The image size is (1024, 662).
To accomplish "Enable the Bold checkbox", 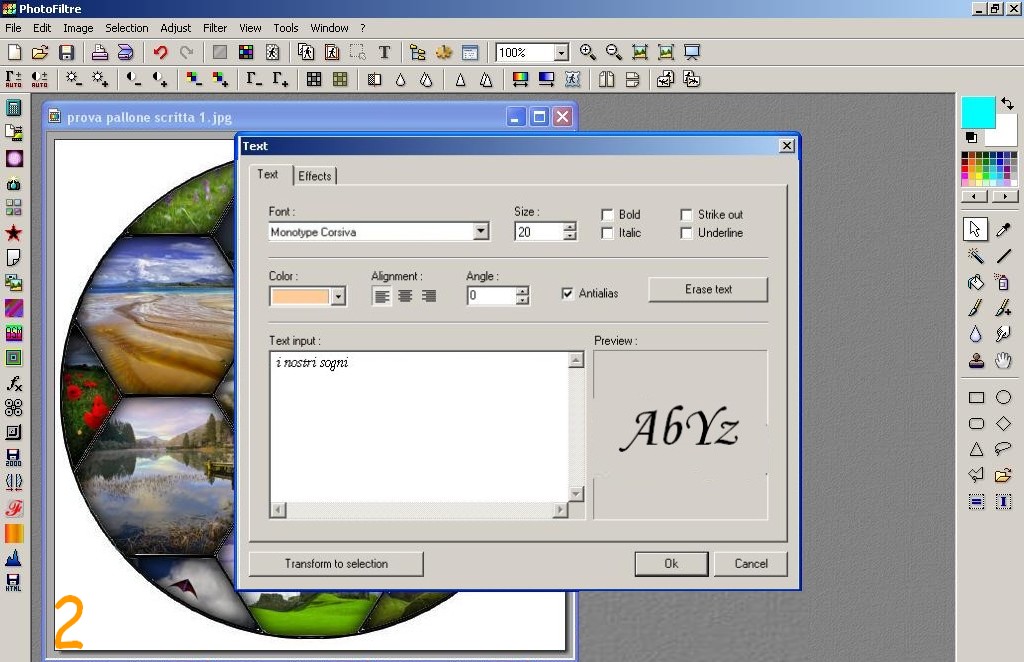I will [x=607, y=215].
